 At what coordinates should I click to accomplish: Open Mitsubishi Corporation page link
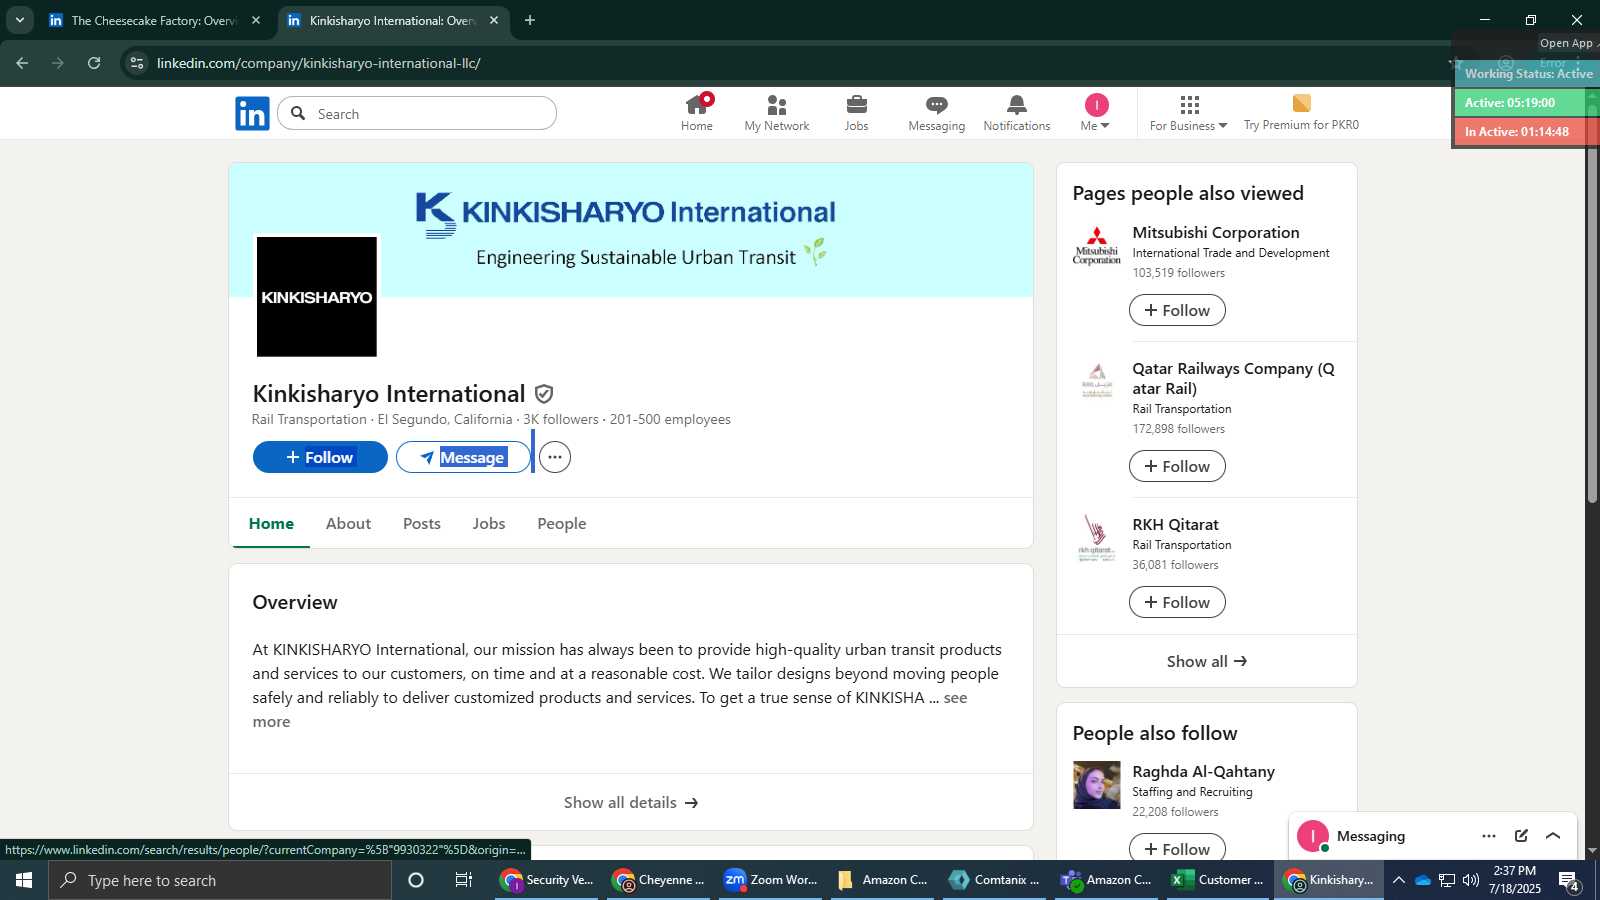click(1216, 232)
